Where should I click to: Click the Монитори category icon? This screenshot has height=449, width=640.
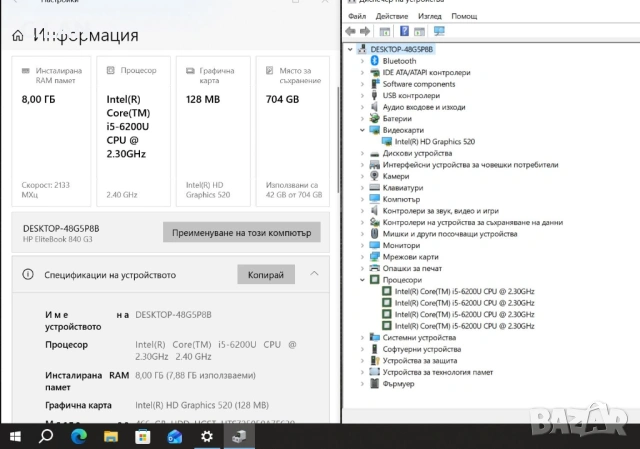tap(374, 245)
